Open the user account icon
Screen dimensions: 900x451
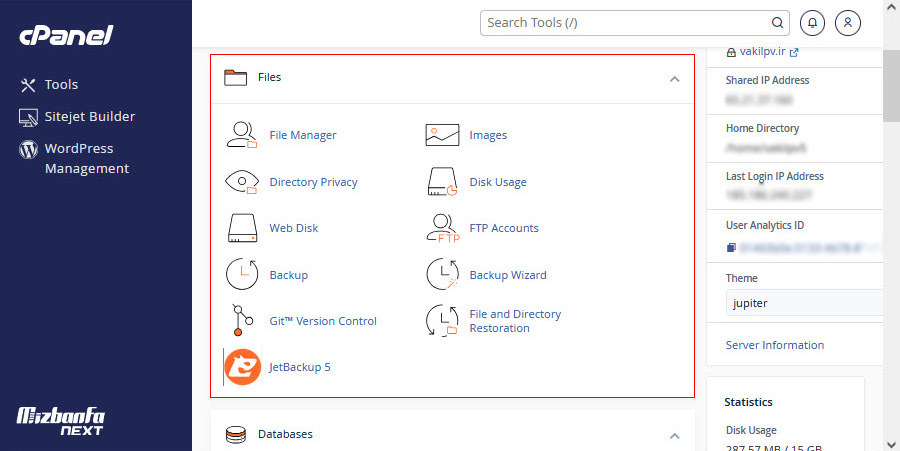(848, 23)
